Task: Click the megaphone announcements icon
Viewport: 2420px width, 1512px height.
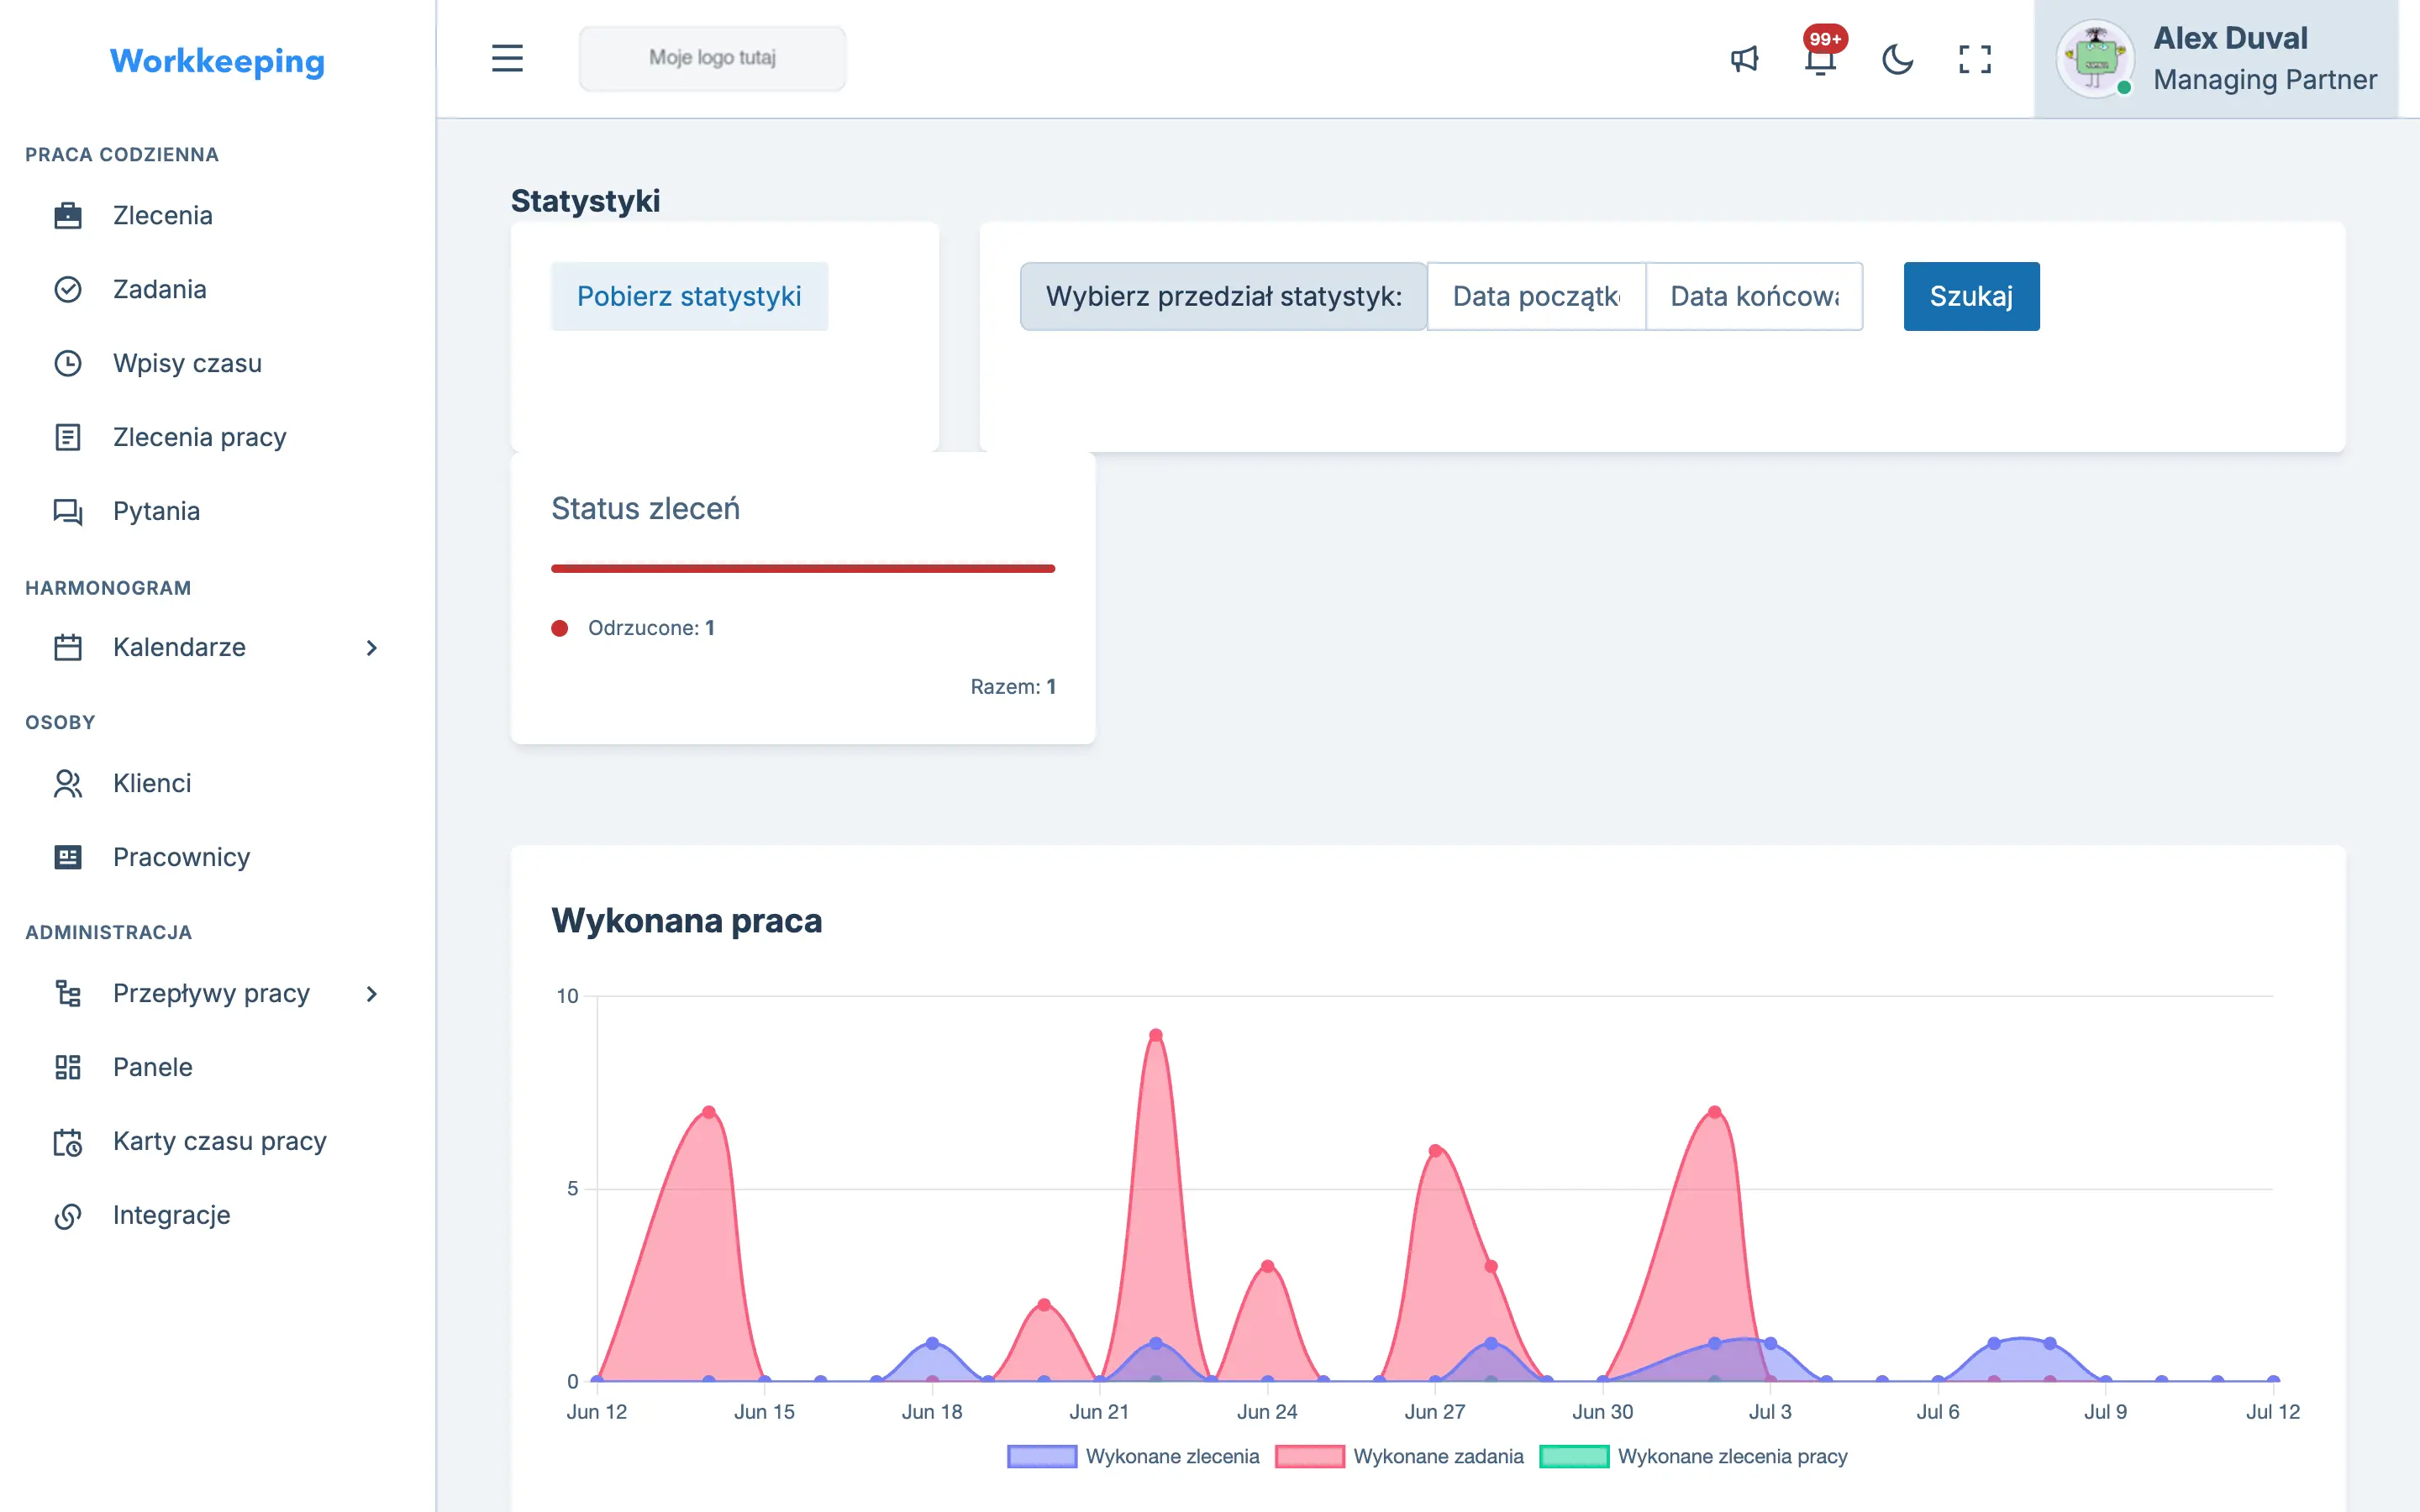Action: coord(1744,59)
